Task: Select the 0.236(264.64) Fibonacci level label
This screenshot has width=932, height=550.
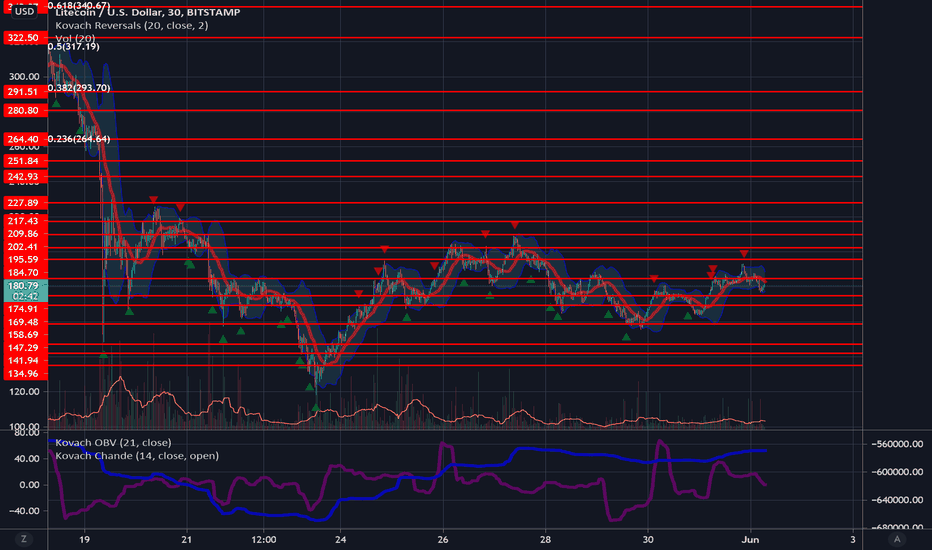Action: click(78, 139)
